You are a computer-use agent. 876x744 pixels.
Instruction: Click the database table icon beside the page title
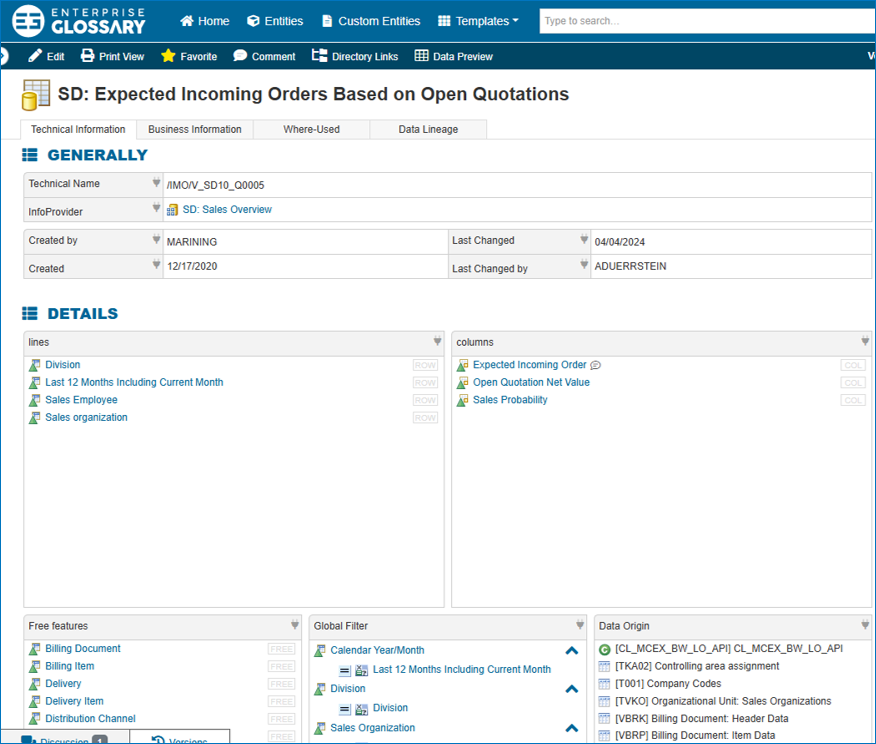[x=35, y=93]
